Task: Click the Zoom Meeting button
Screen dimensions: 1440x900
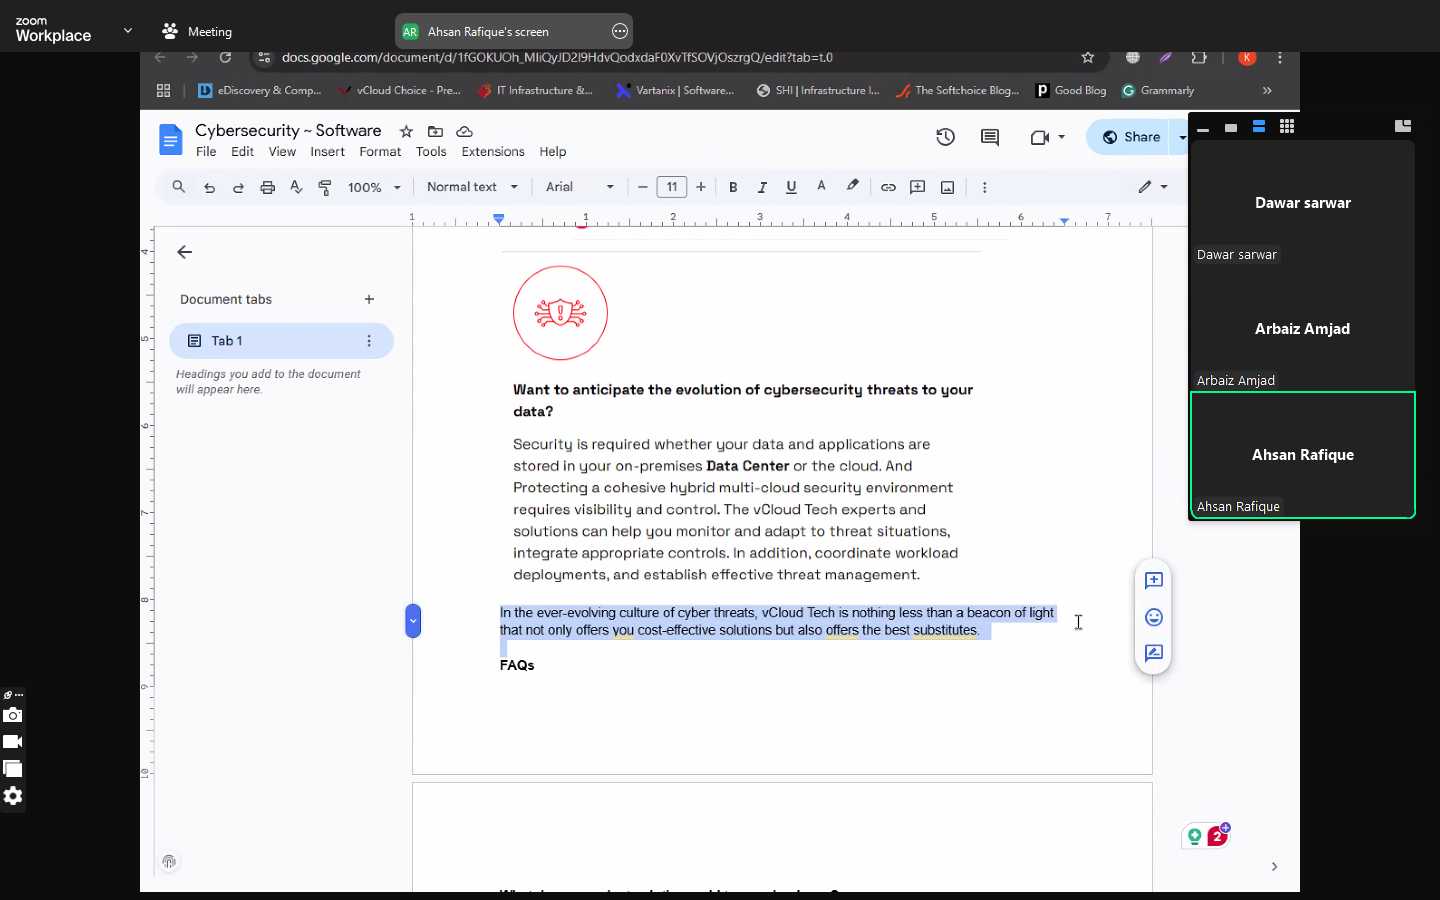Action: [198, 31]
